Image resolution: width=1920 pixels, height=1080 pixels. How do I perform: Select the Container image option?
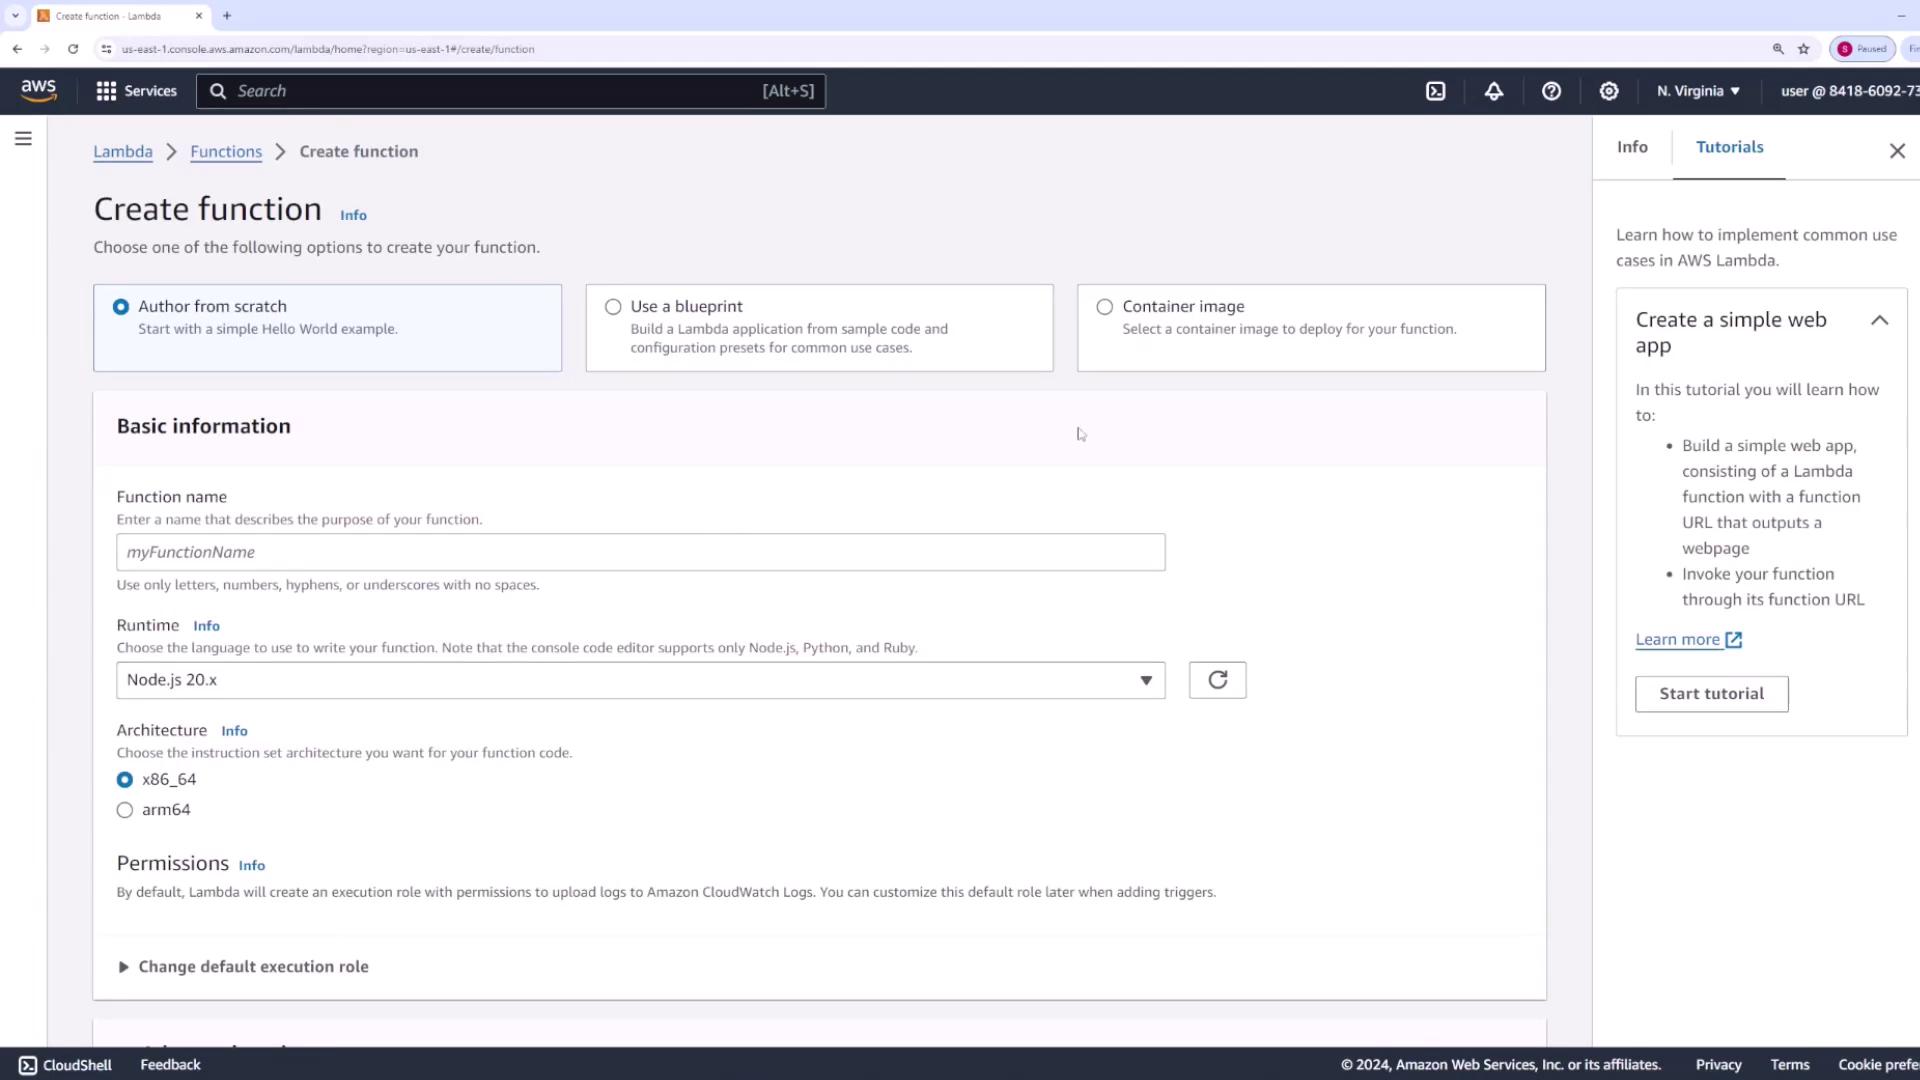(1104, 307)
